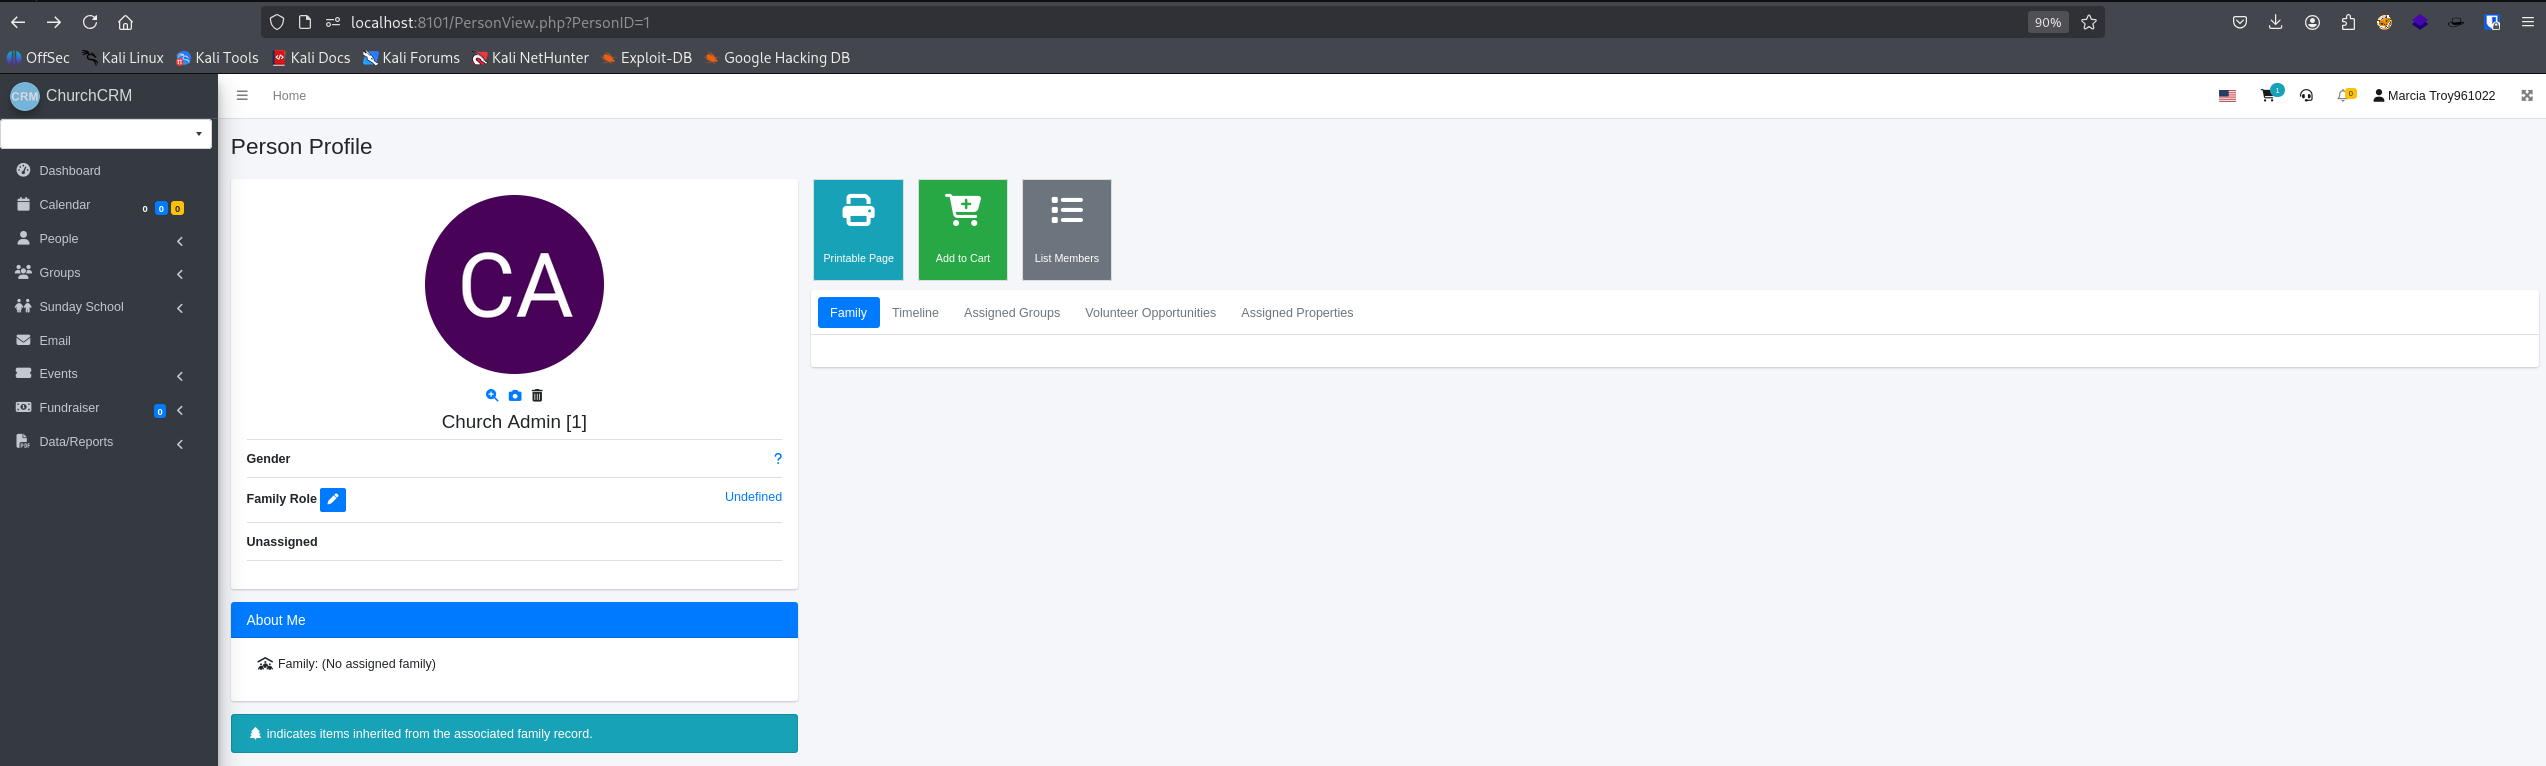Expand the Sunday School sidebar menu
This screenshot has height=766, width=2546.
[x=109, y=307]
